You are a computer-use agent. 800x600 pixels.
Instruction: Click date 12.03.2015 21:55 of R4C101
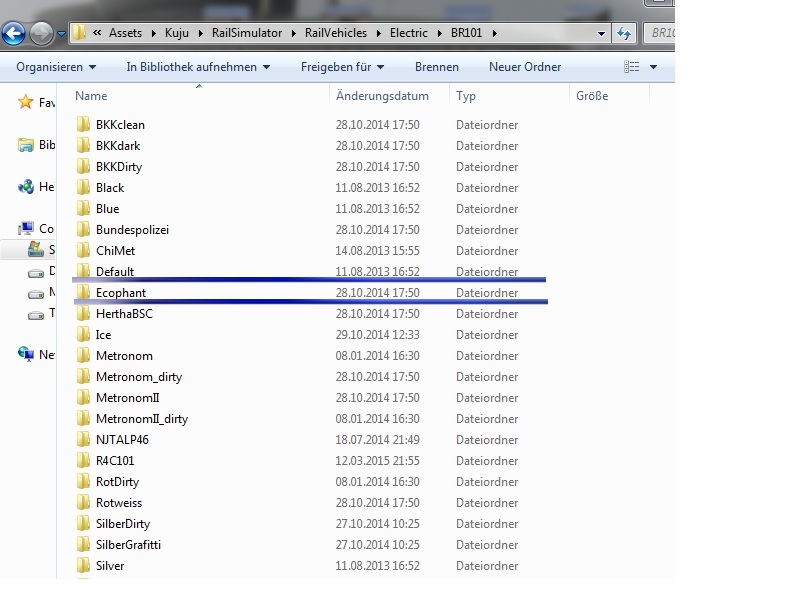click(377, 461)
